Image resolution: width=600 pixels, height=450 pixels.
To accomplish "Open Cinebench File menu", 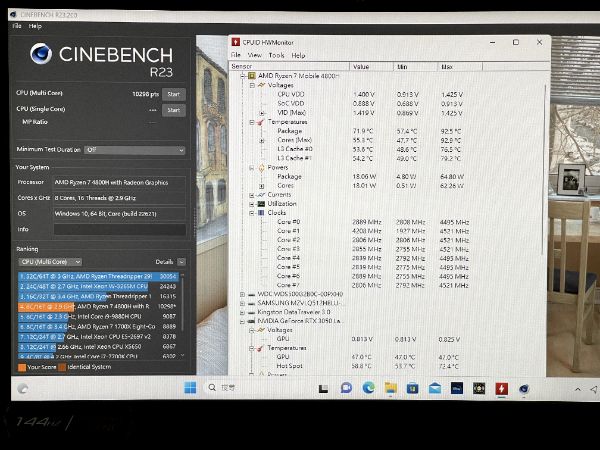I will click(x=17, y=26).
